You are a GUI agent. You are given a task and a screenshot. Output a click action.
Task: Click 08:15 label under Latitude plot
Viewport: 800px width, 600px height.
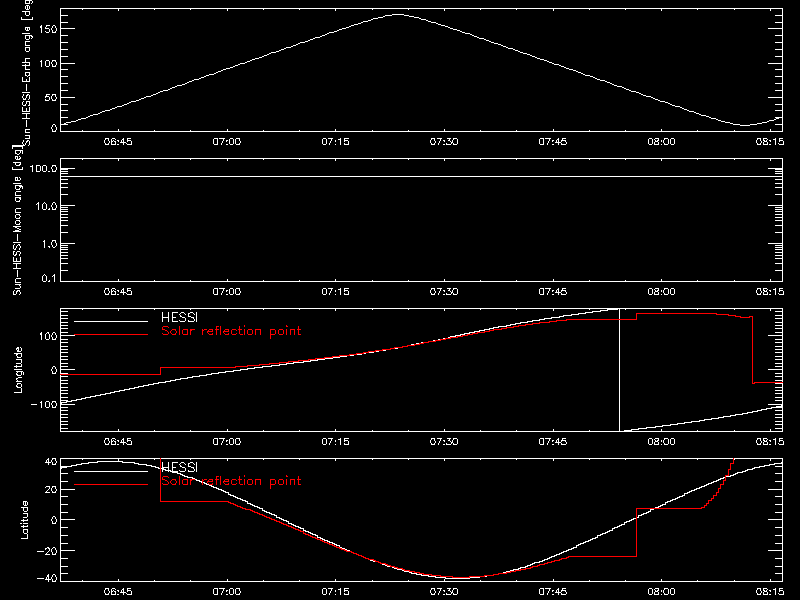(770, 592)
